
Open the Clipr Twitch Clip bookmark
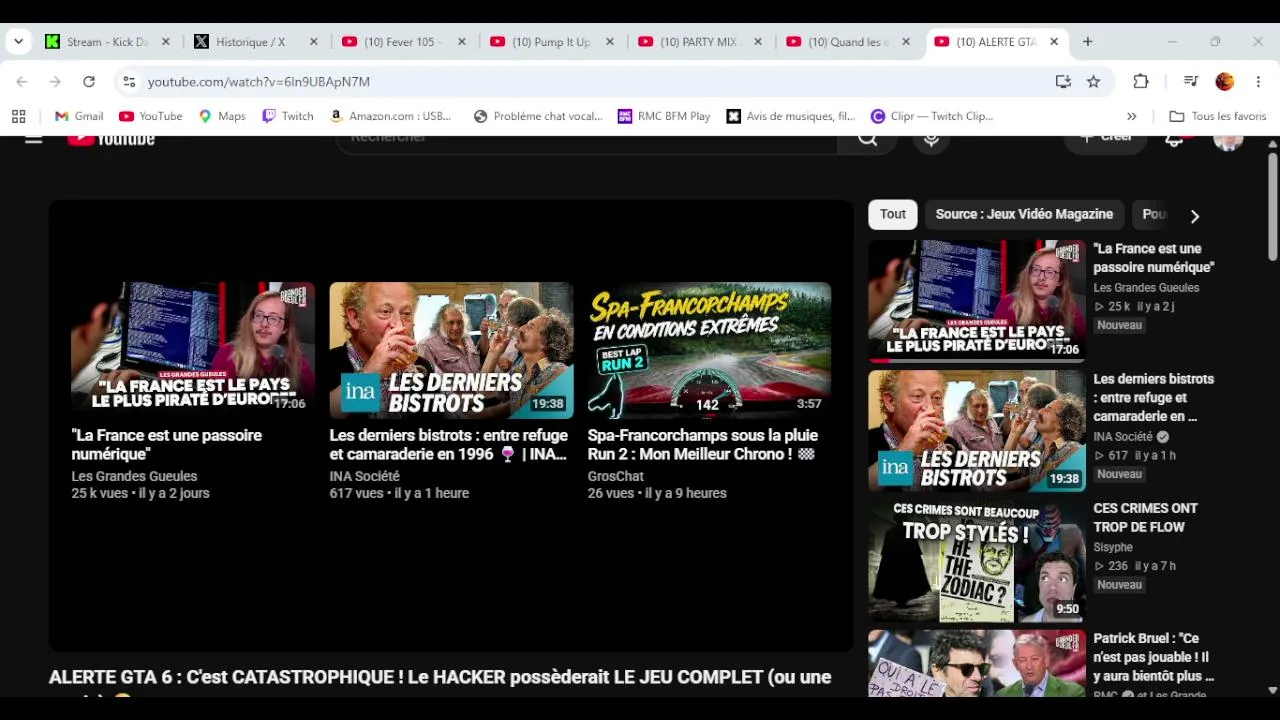[932, 116]
